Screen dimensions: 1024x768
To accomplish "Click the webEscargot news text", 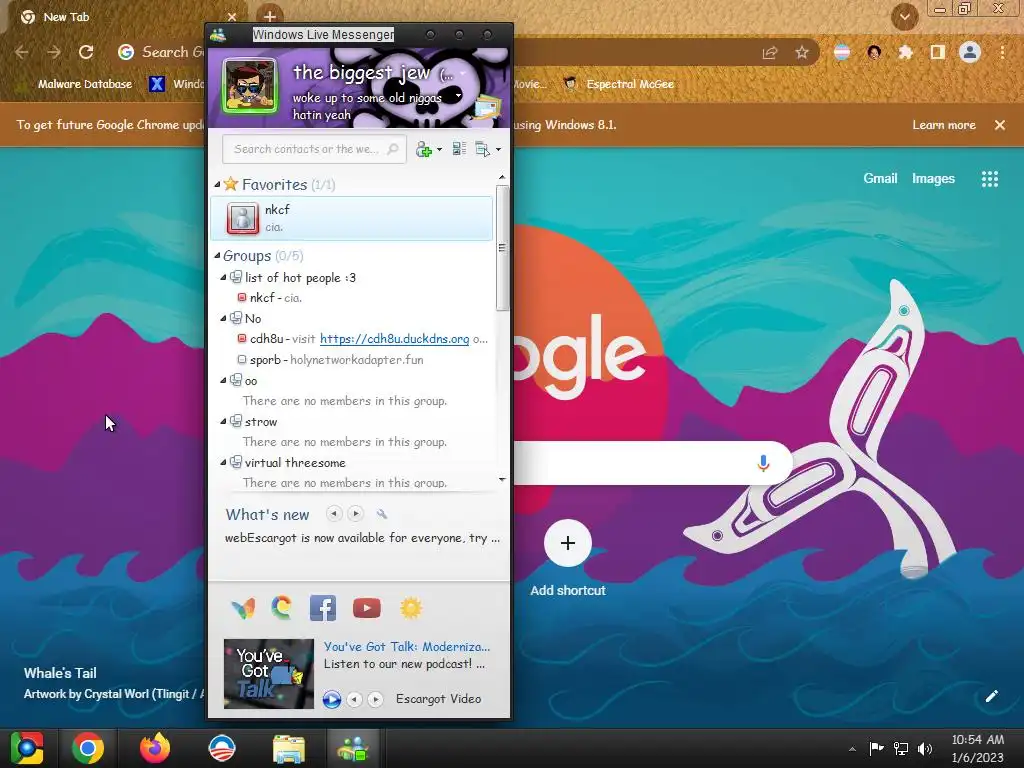I will click(362, 538).
